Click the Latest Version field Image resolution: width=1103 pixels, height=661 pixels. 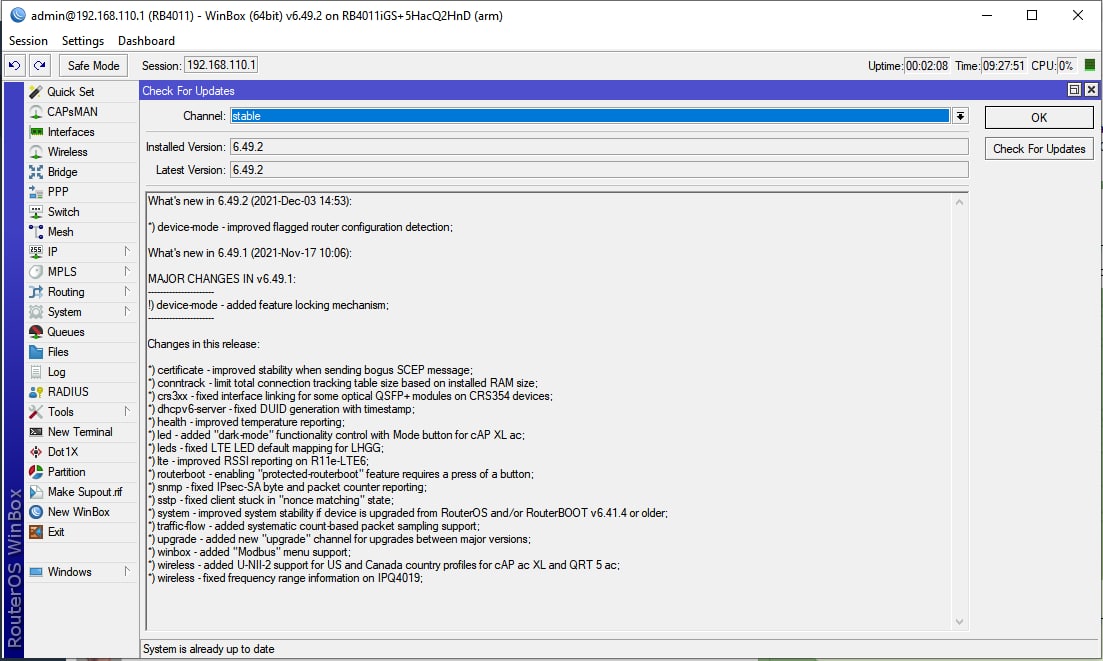(599, 170)
